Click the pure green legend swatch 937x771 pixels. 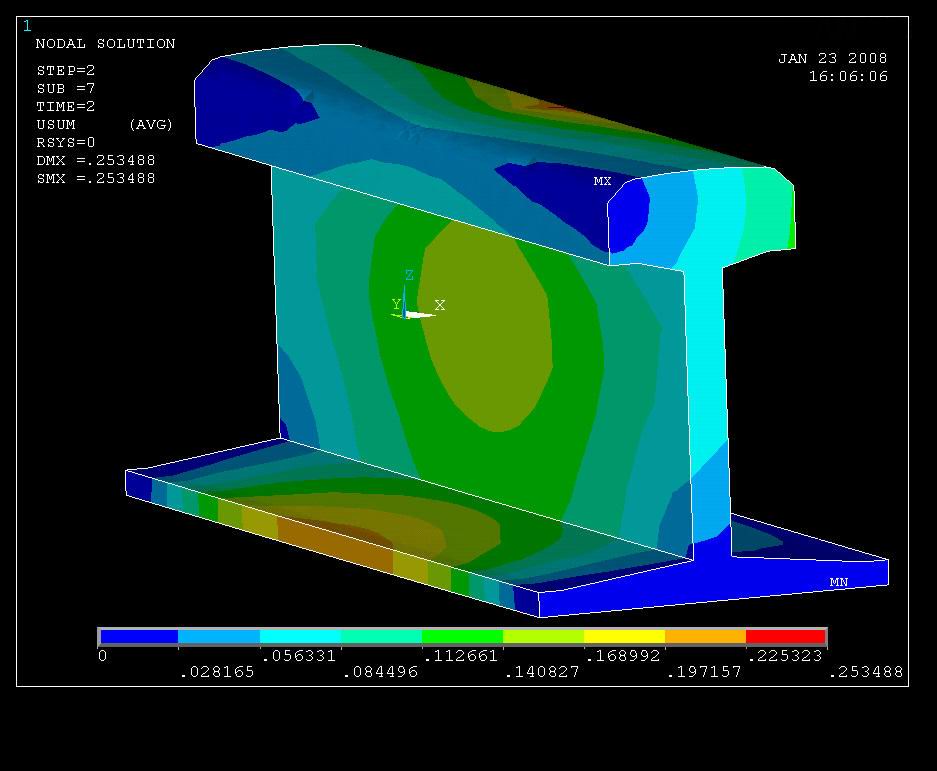pos(463,637)
